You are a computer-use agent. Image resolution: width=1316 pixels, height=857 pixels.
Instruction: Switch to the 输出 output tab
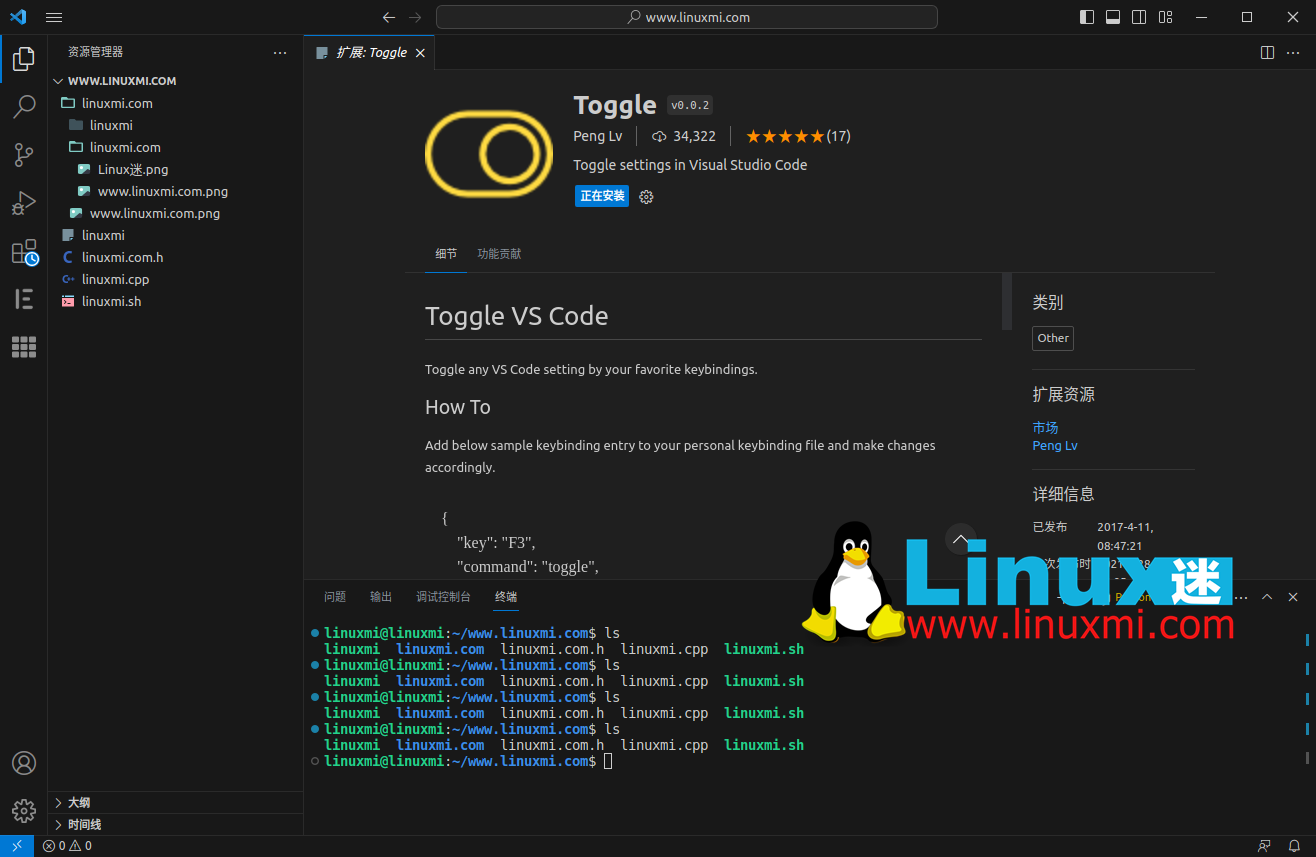click(x=381, y=597)
